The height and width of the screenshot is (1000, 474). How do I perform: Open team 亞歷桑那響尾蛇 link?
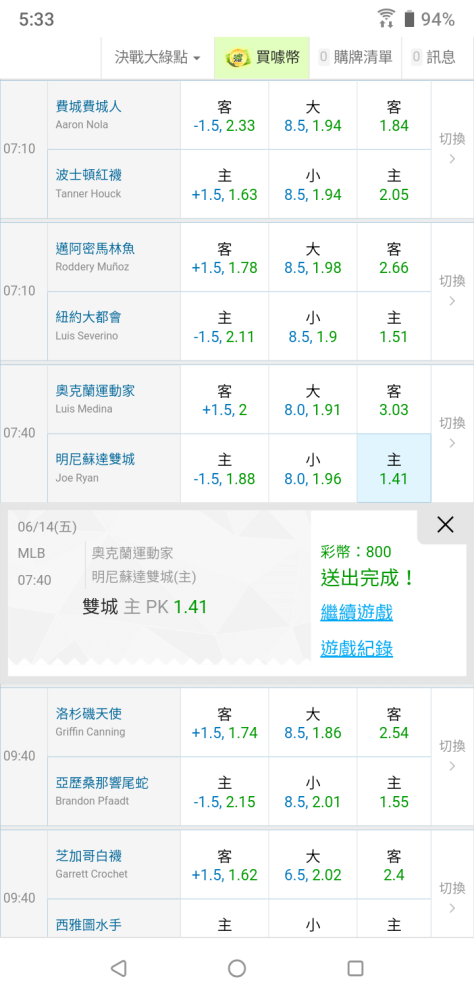(x=102, y=783)
